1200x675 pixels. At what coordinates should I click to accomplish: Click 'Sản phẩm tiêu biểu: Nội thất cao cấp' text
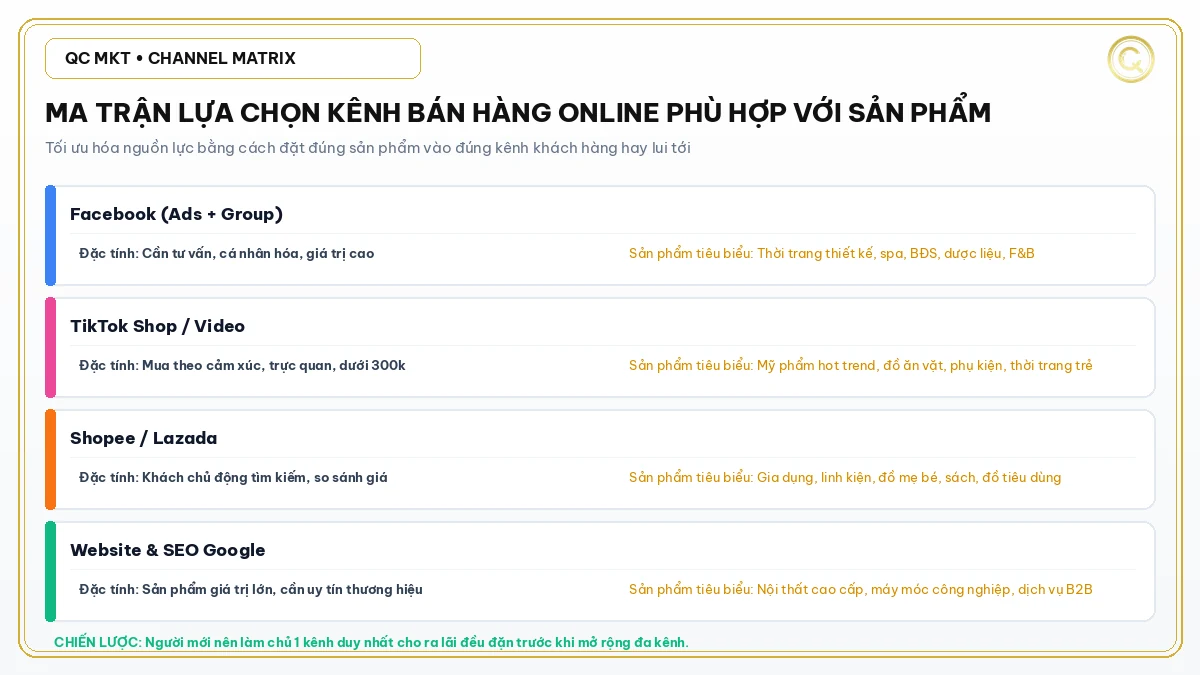coord(861,590)
